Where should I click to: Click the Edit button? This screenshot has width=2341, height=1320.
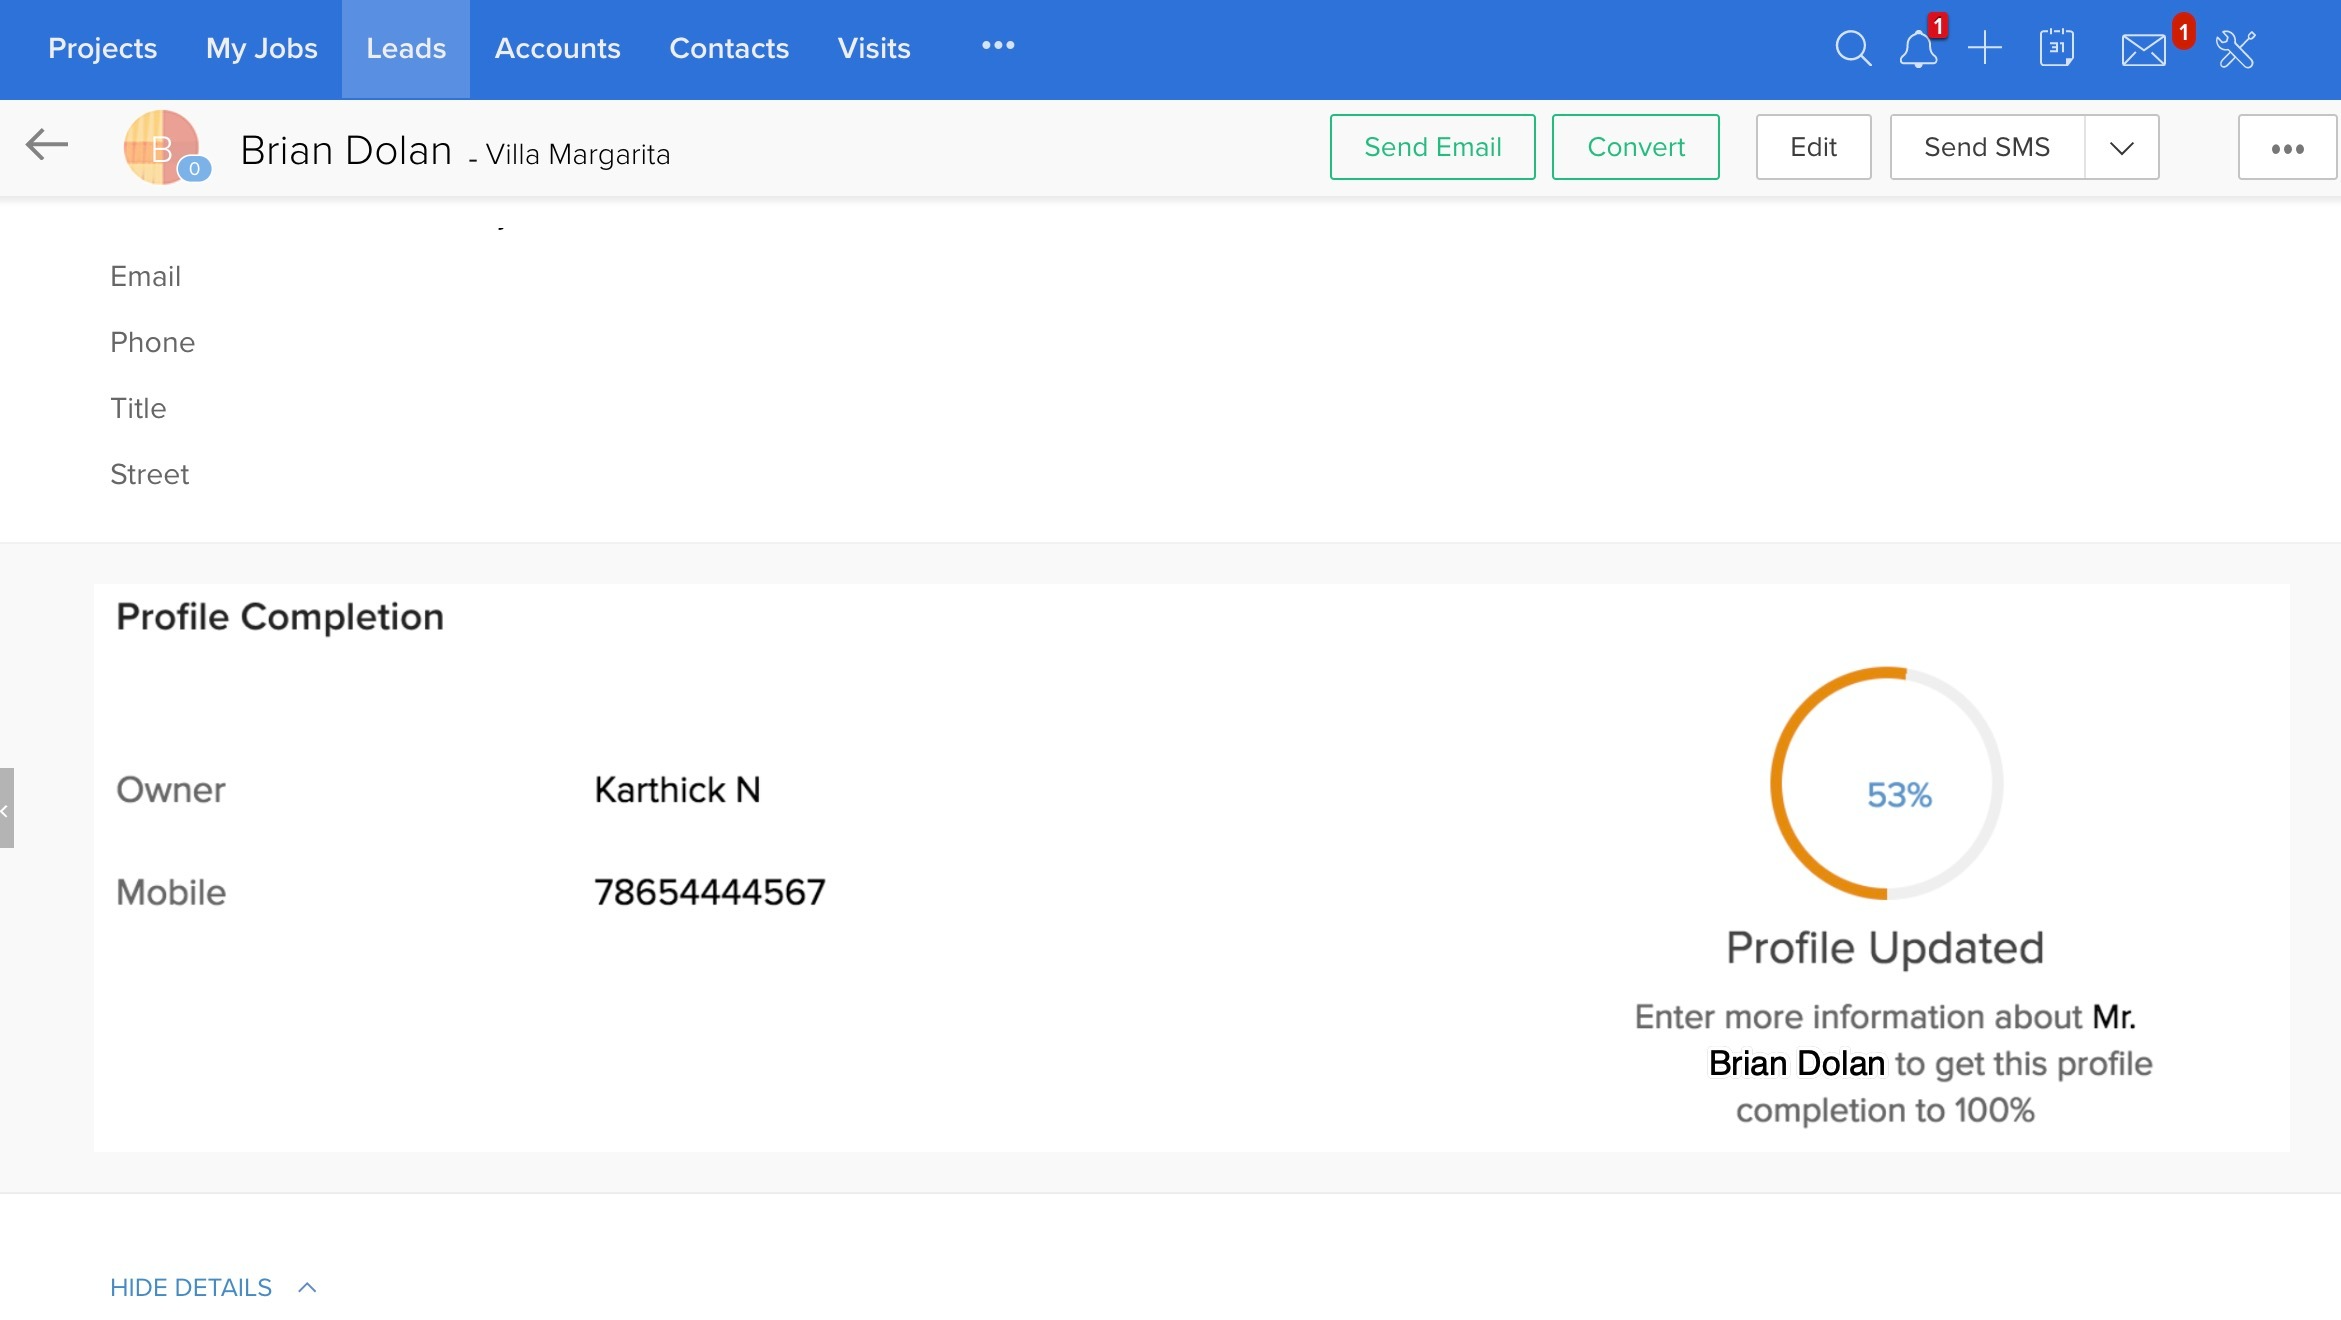[1813, 147]
